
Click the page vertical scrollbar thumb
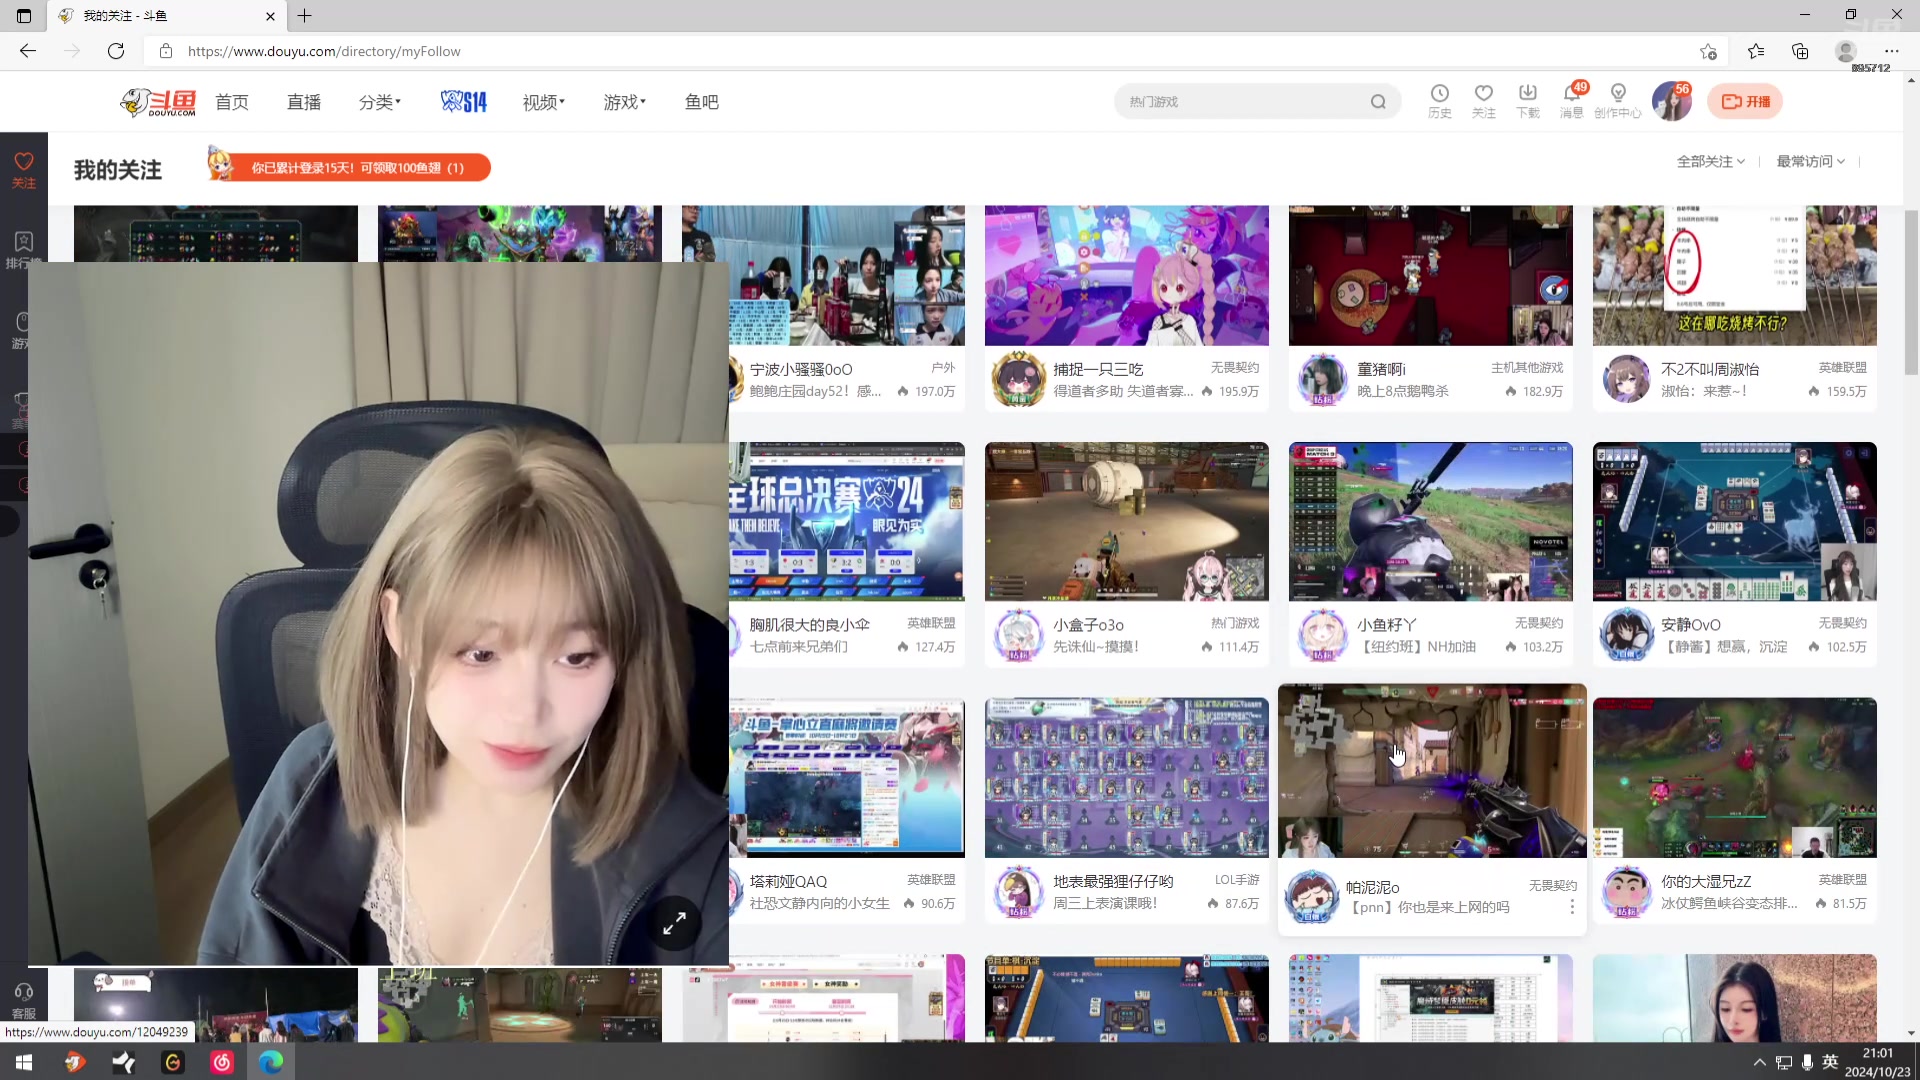pos(1911,292)
